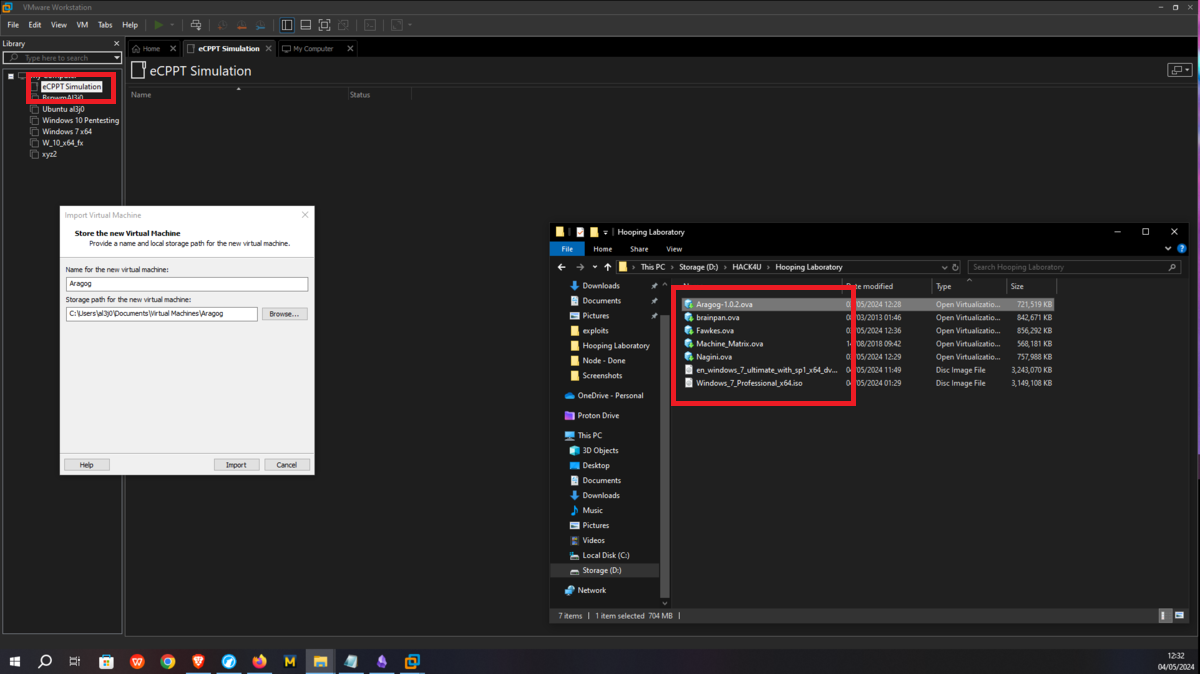Click the stretch guest display icon
Viewport: 1200px width, 674px height.
click(x=396, y=25)
